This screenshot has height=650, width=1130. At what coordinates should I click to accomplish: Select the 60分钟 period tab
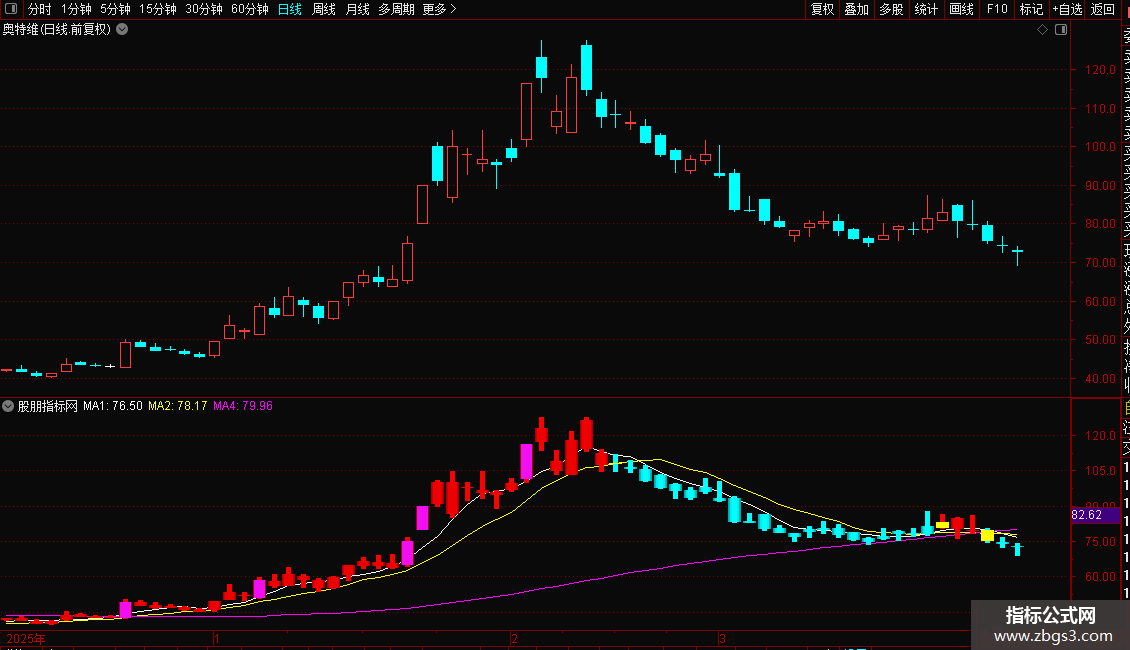pos(250,9)
